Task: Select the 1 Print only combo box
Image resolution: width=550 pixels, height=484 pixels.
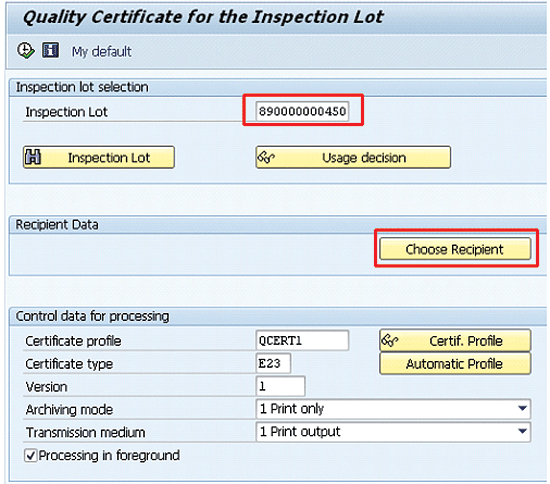Action: pos(393,409)
